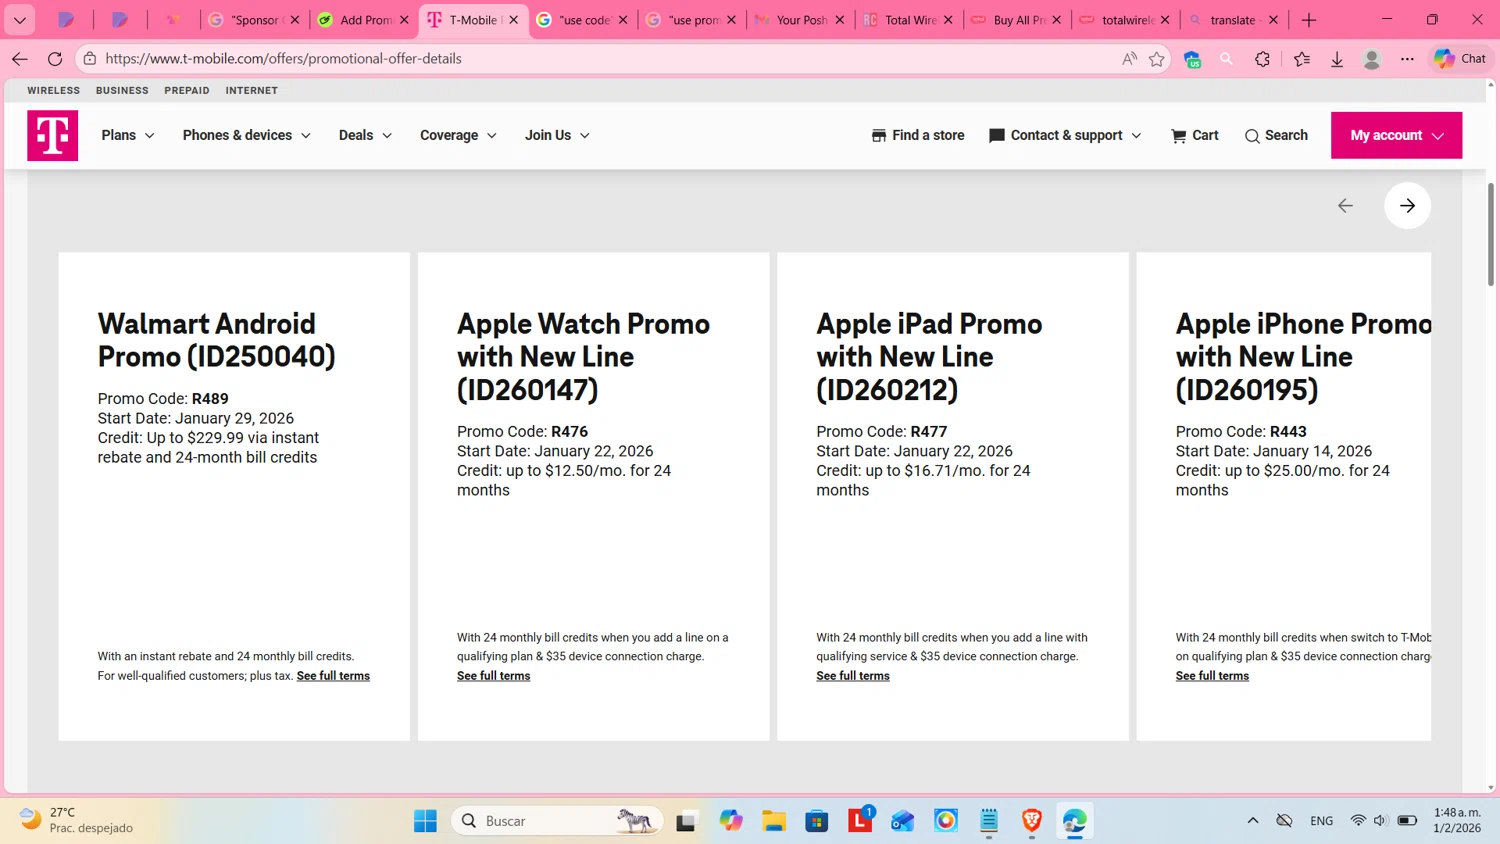The height and width of the screenshot is (844, 1500).
Task: See full terms for Apple Watch Promo
Action: tap(494, 676)
